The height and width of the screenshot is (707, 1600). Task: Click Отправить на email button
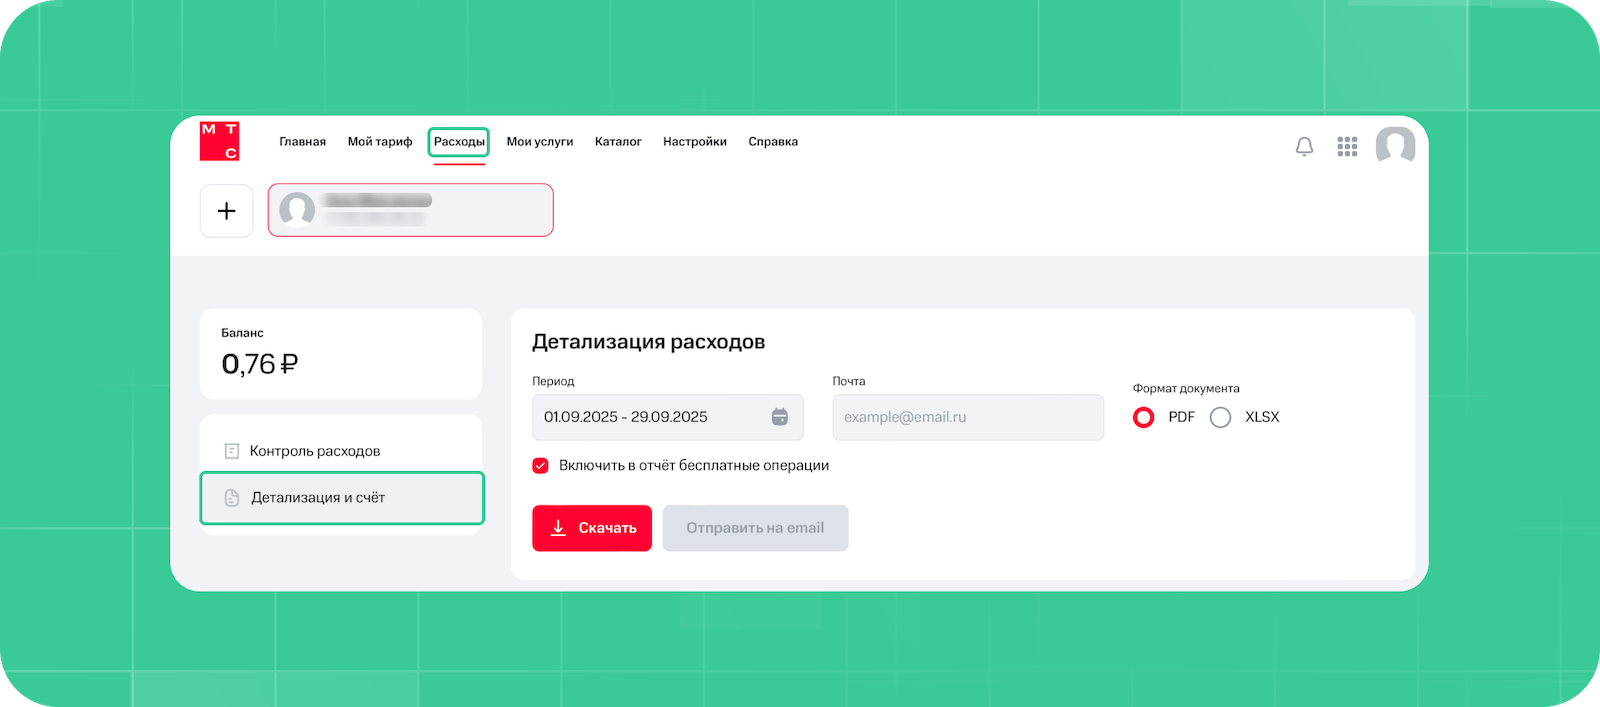tap(755, 528)
